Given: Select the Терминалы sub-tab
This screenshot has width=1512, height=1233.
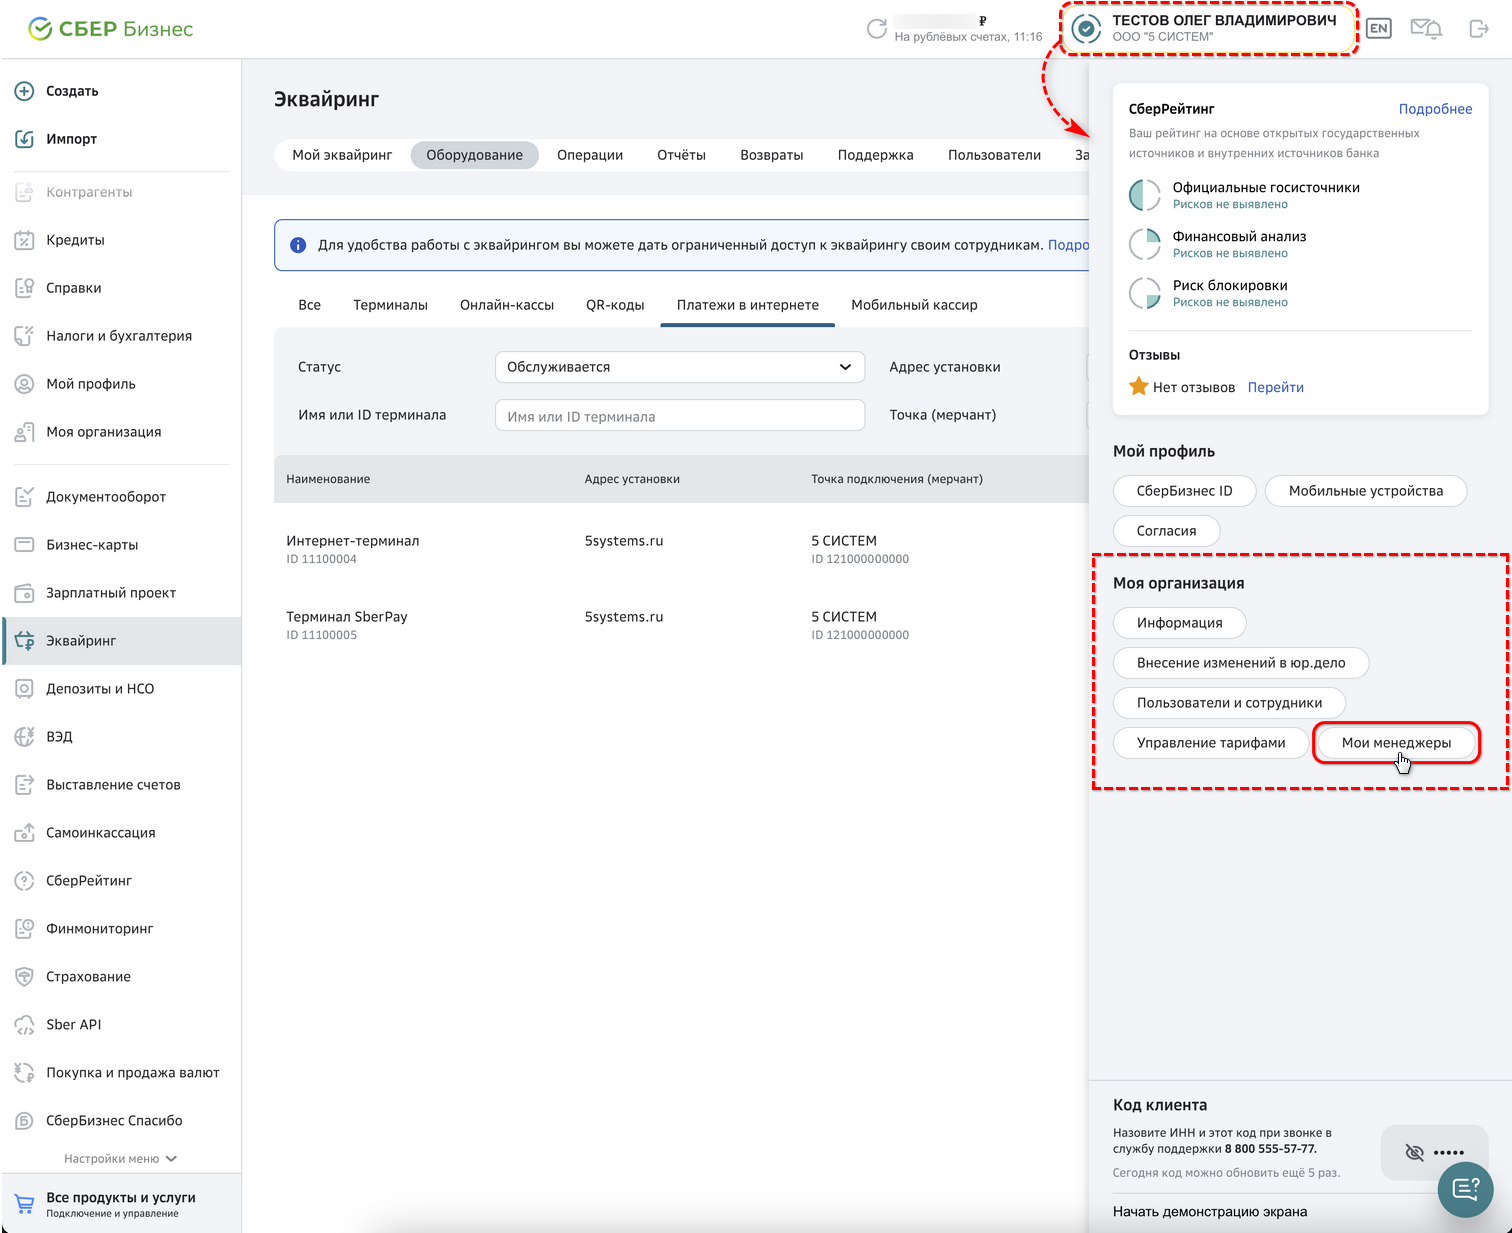Looking at the screenshot, I should pos(390,305).
